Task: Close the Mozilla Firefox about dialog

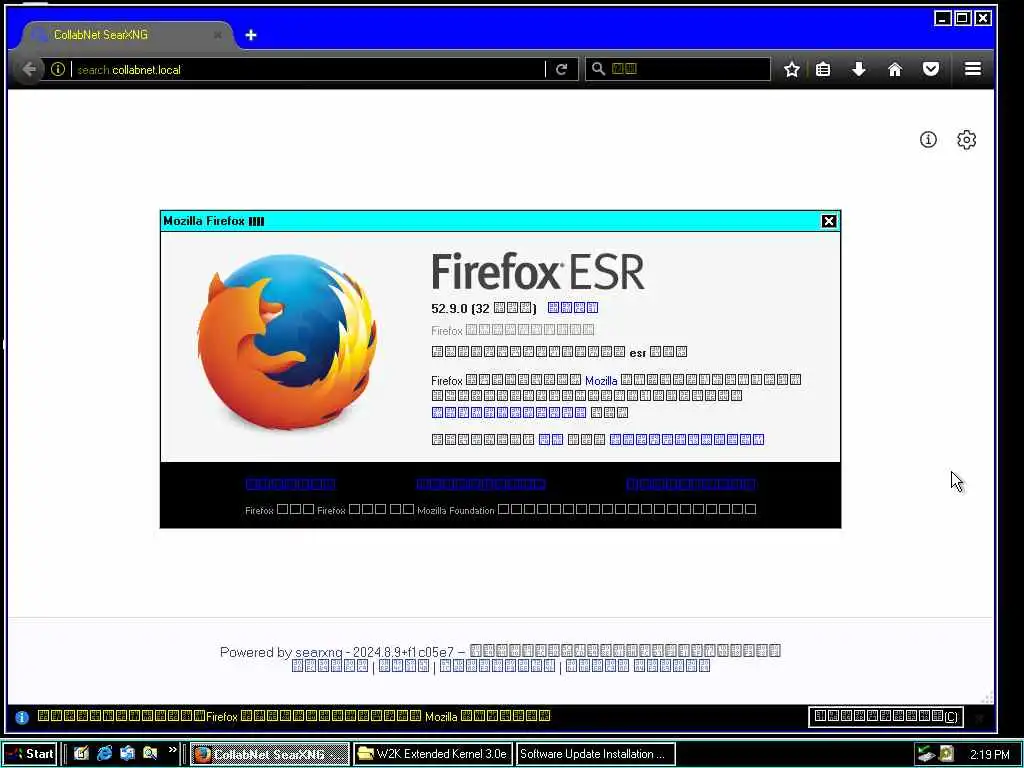Action: (829, 221)
